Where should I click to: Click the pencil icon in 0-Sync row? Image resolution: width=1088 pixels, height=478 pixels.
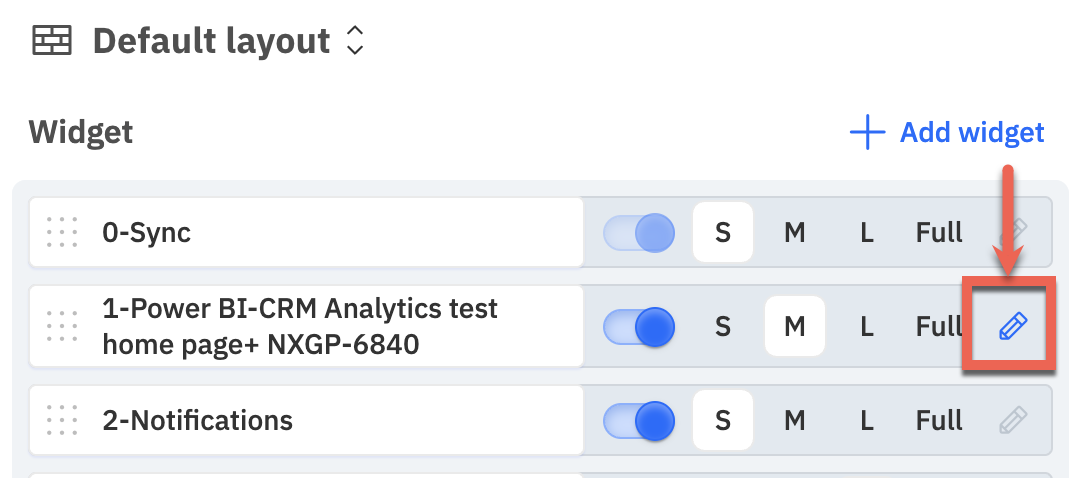pos(1012,232)
